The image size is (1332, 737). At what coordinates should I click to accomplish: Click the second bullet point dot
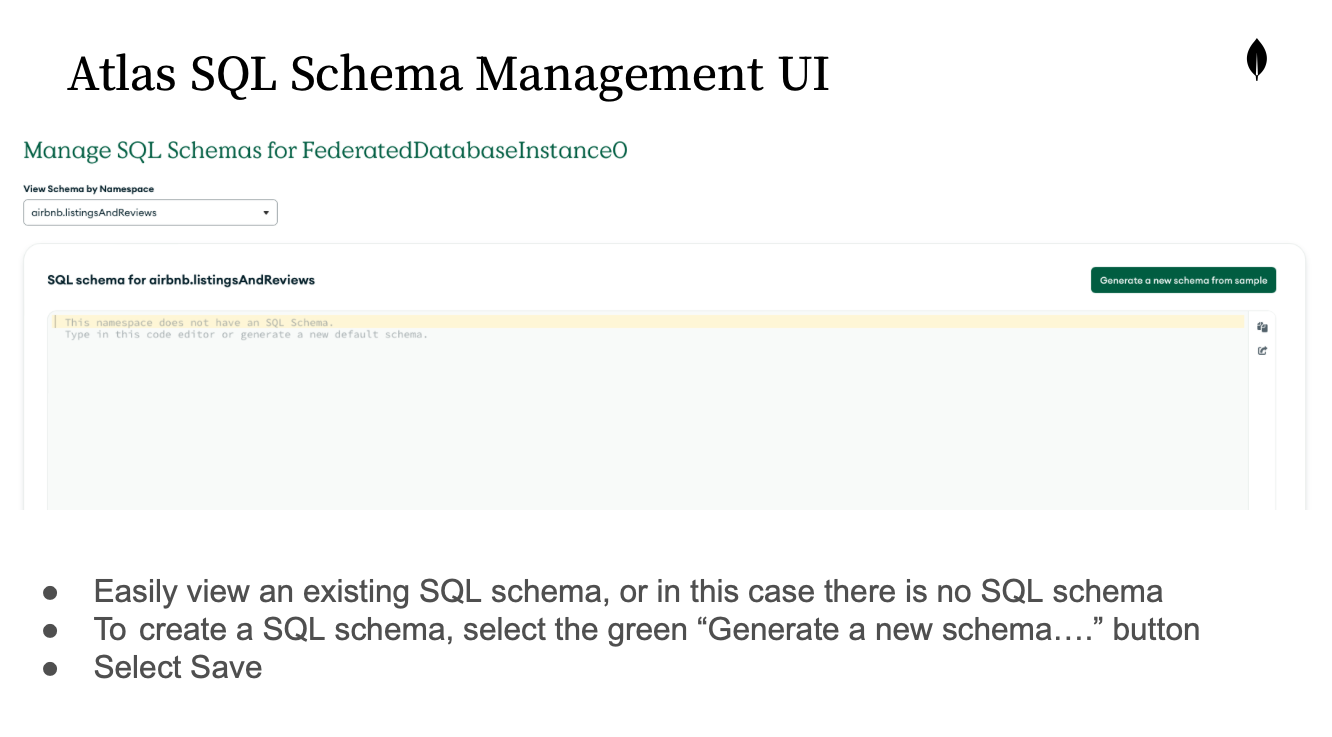pyautogui.click(x=51, y=630)
